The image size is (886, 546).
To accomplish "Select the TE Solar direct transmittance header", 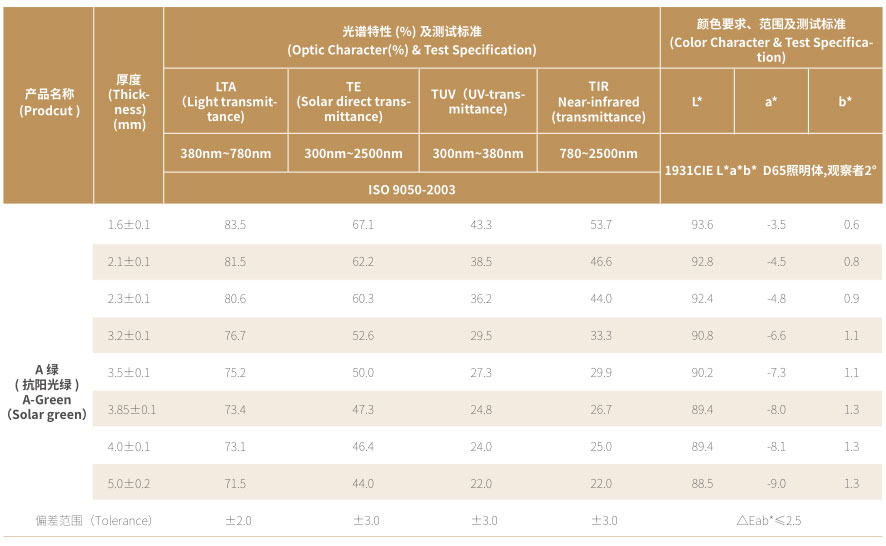I will 353,101.
